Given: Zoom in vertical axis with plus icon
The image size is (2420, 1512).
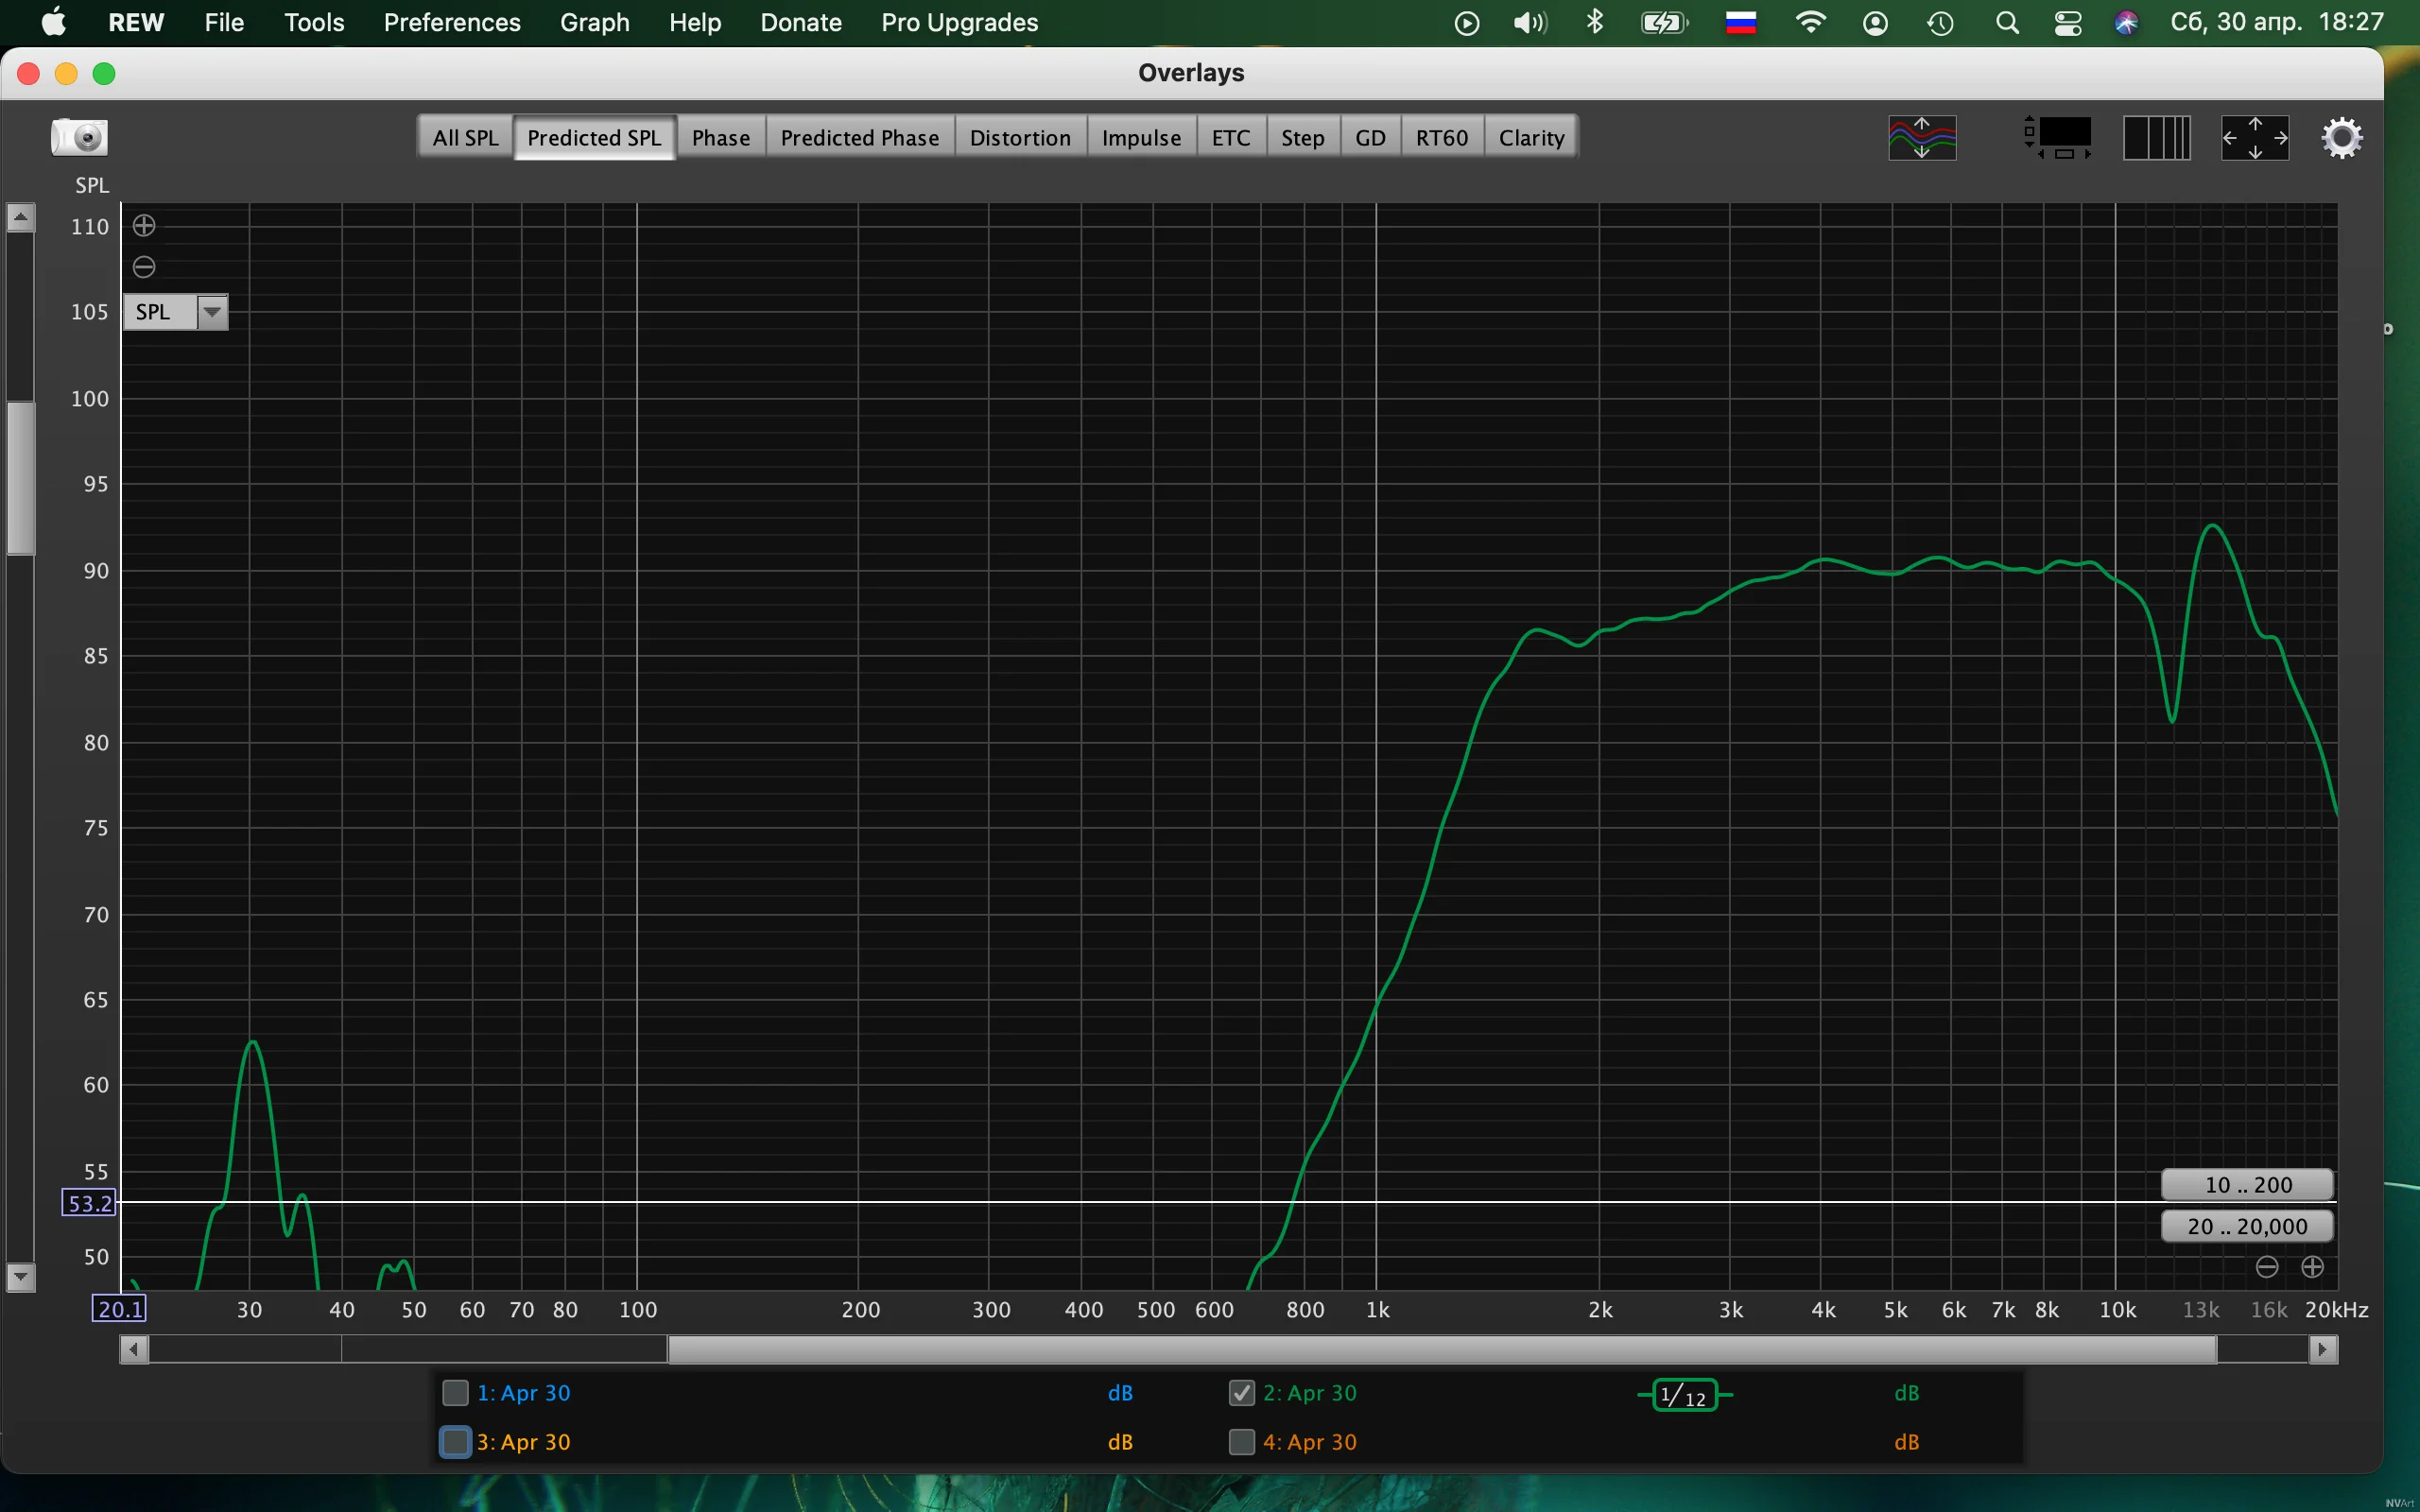Looking at the screenshot, I should pyautogui.click(x=144, y=226).
